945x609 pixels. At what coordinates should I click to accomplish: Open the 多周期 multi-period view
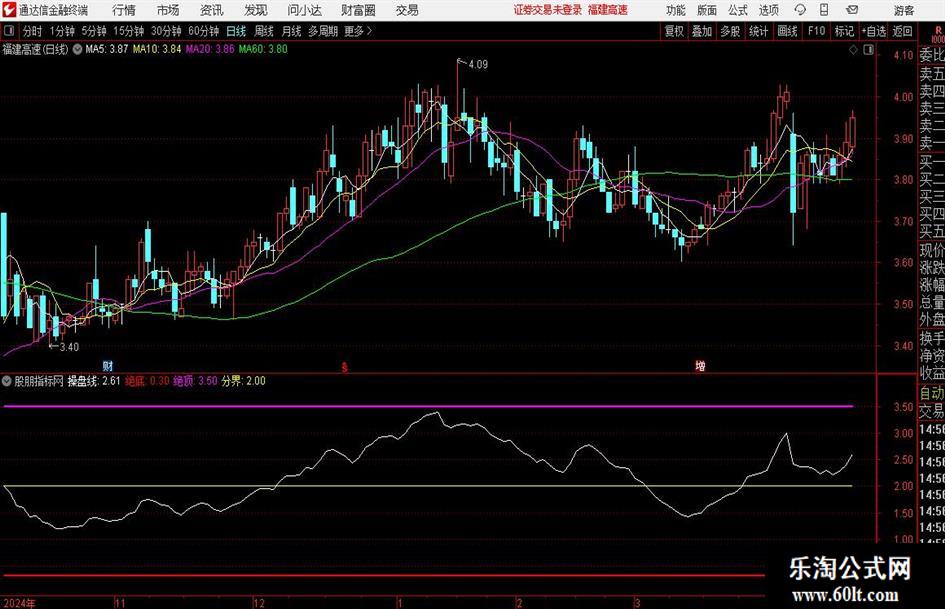pos(323,31)
